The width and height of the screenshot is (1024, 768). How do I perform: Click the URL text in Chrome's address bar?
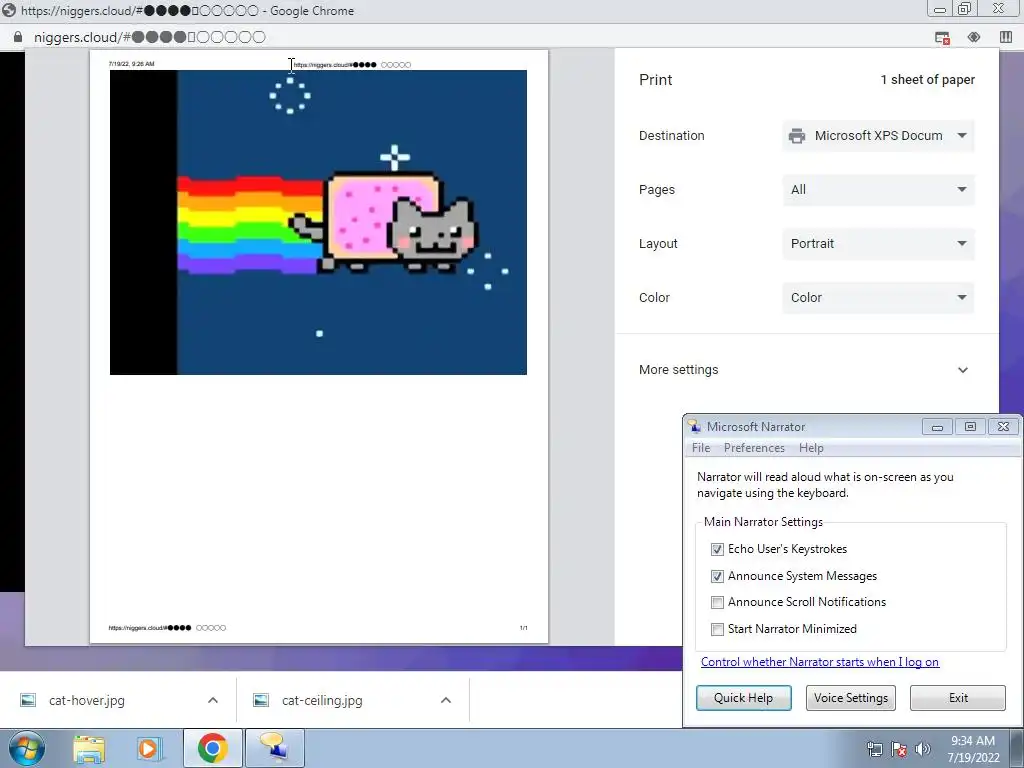(x=150, y=37)
